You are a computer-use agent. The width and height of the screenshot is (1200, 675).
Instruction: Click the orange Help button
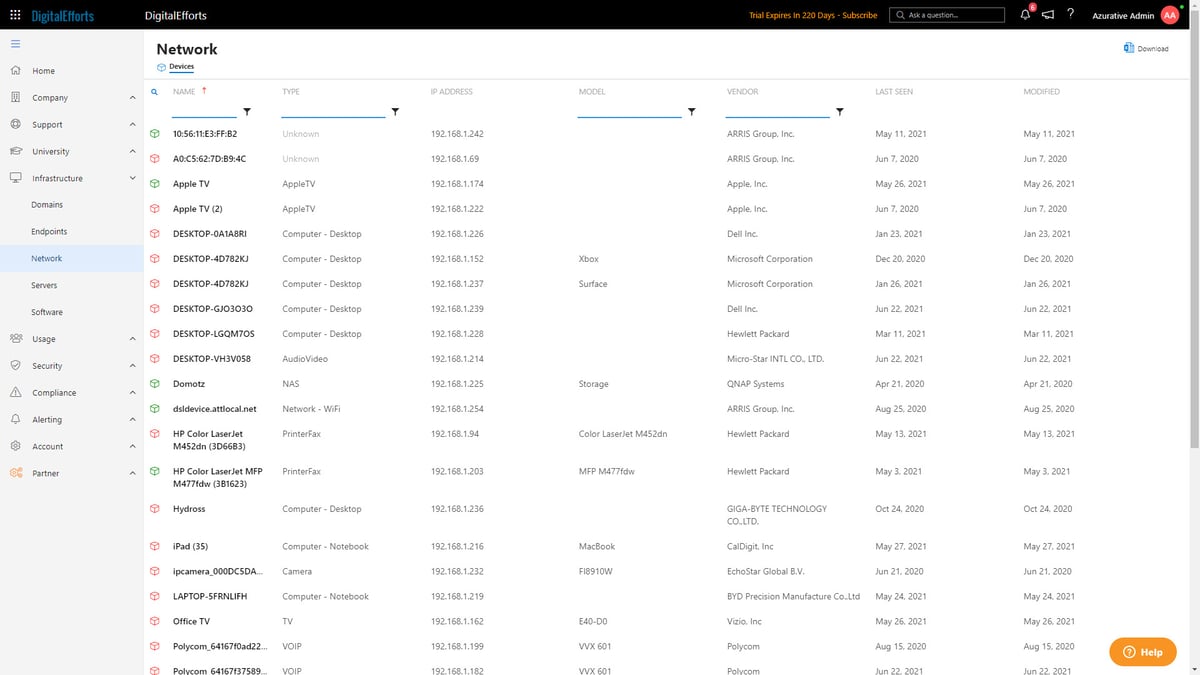point(1143,652)
